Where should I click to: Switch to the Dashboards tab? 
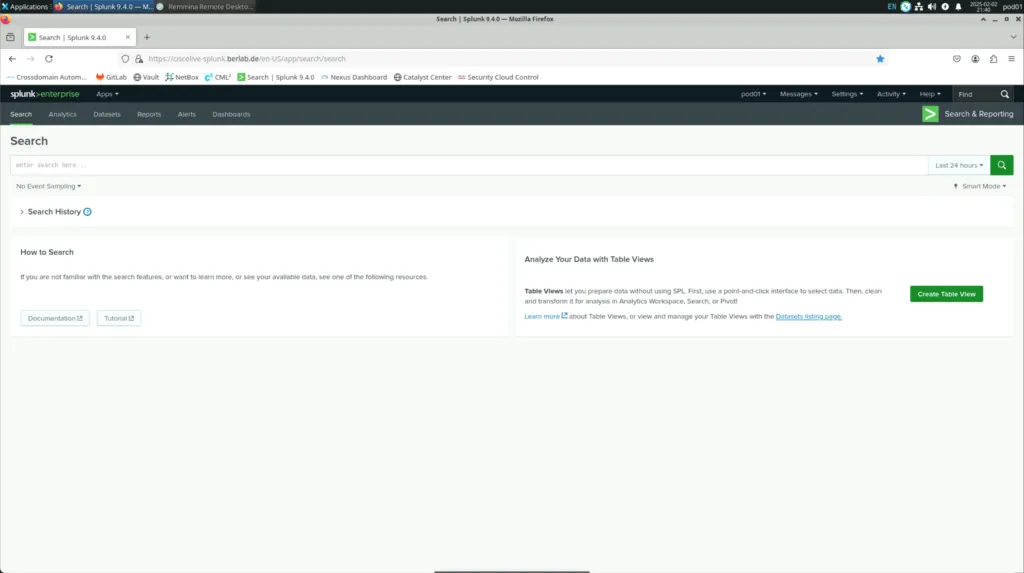click(231, 114)
